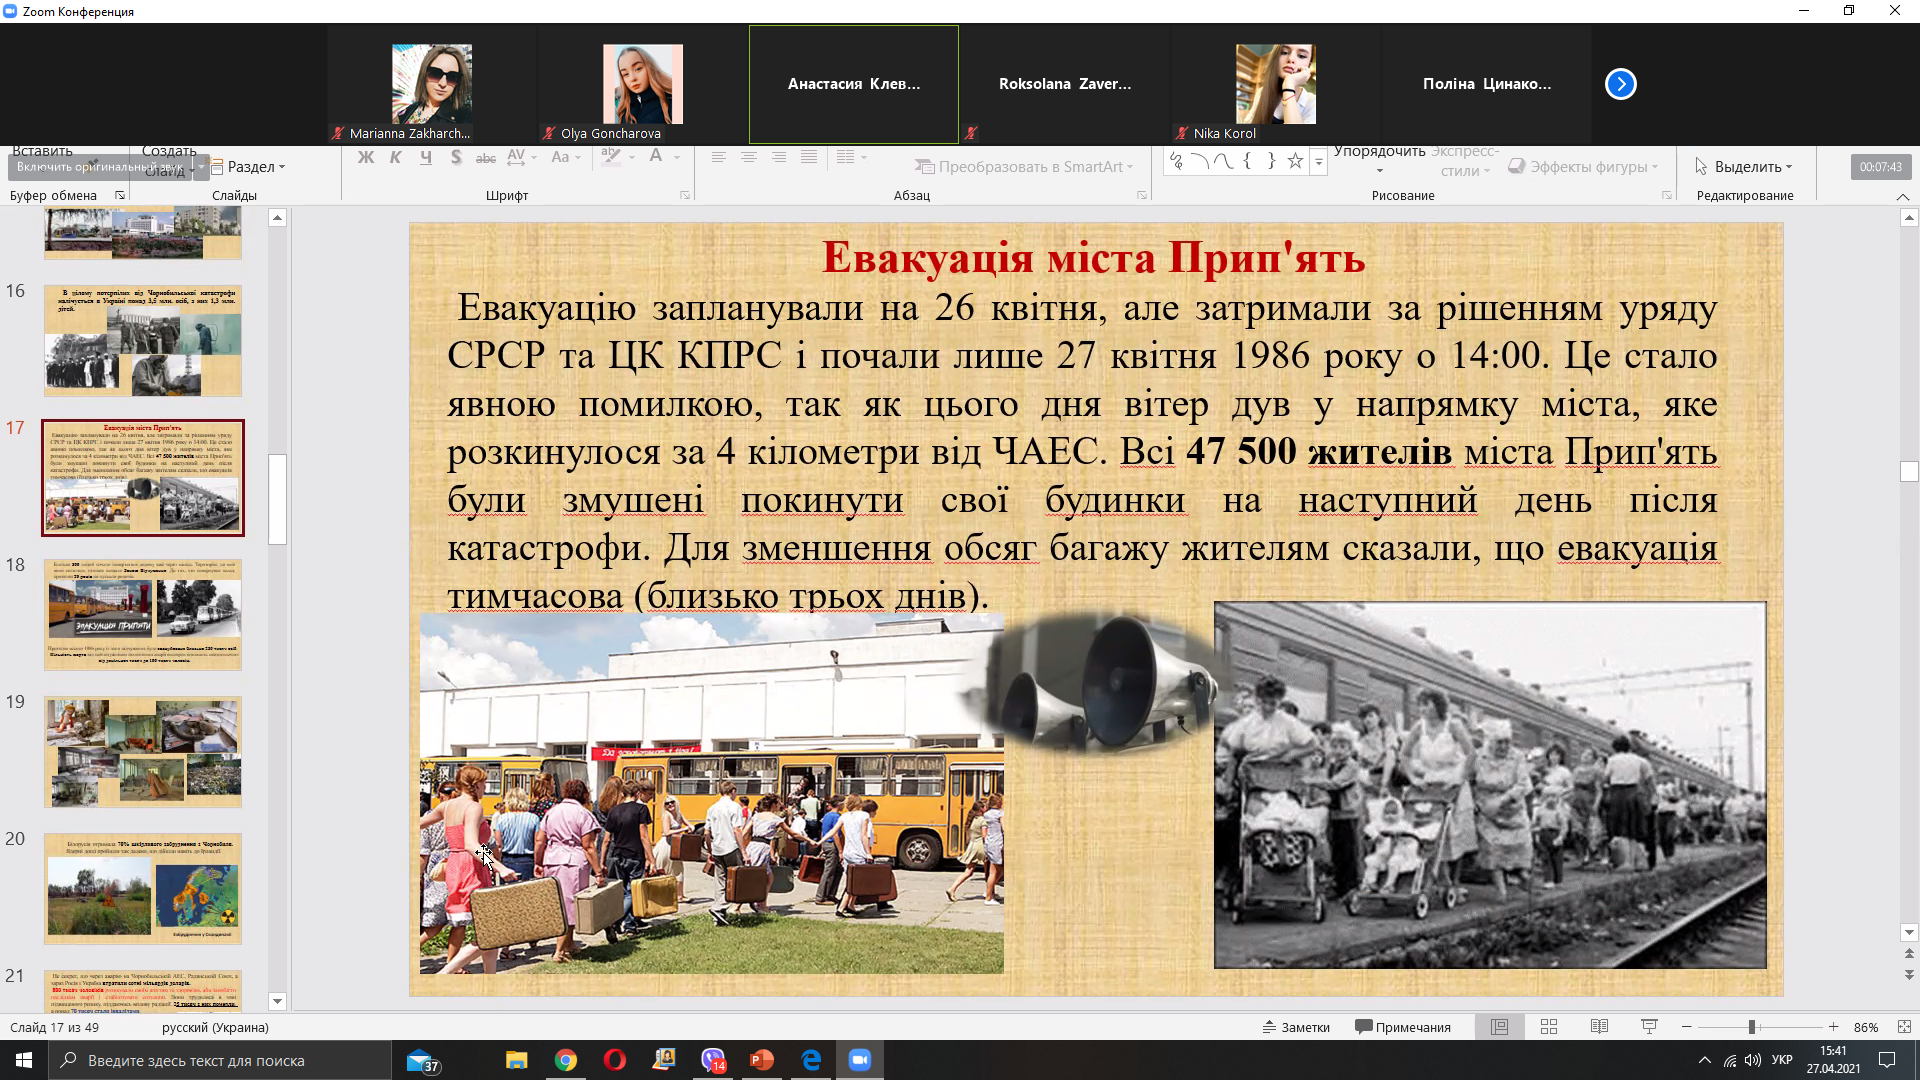Select the right brace shape
The image size is (1920, 1080).
1271,160
